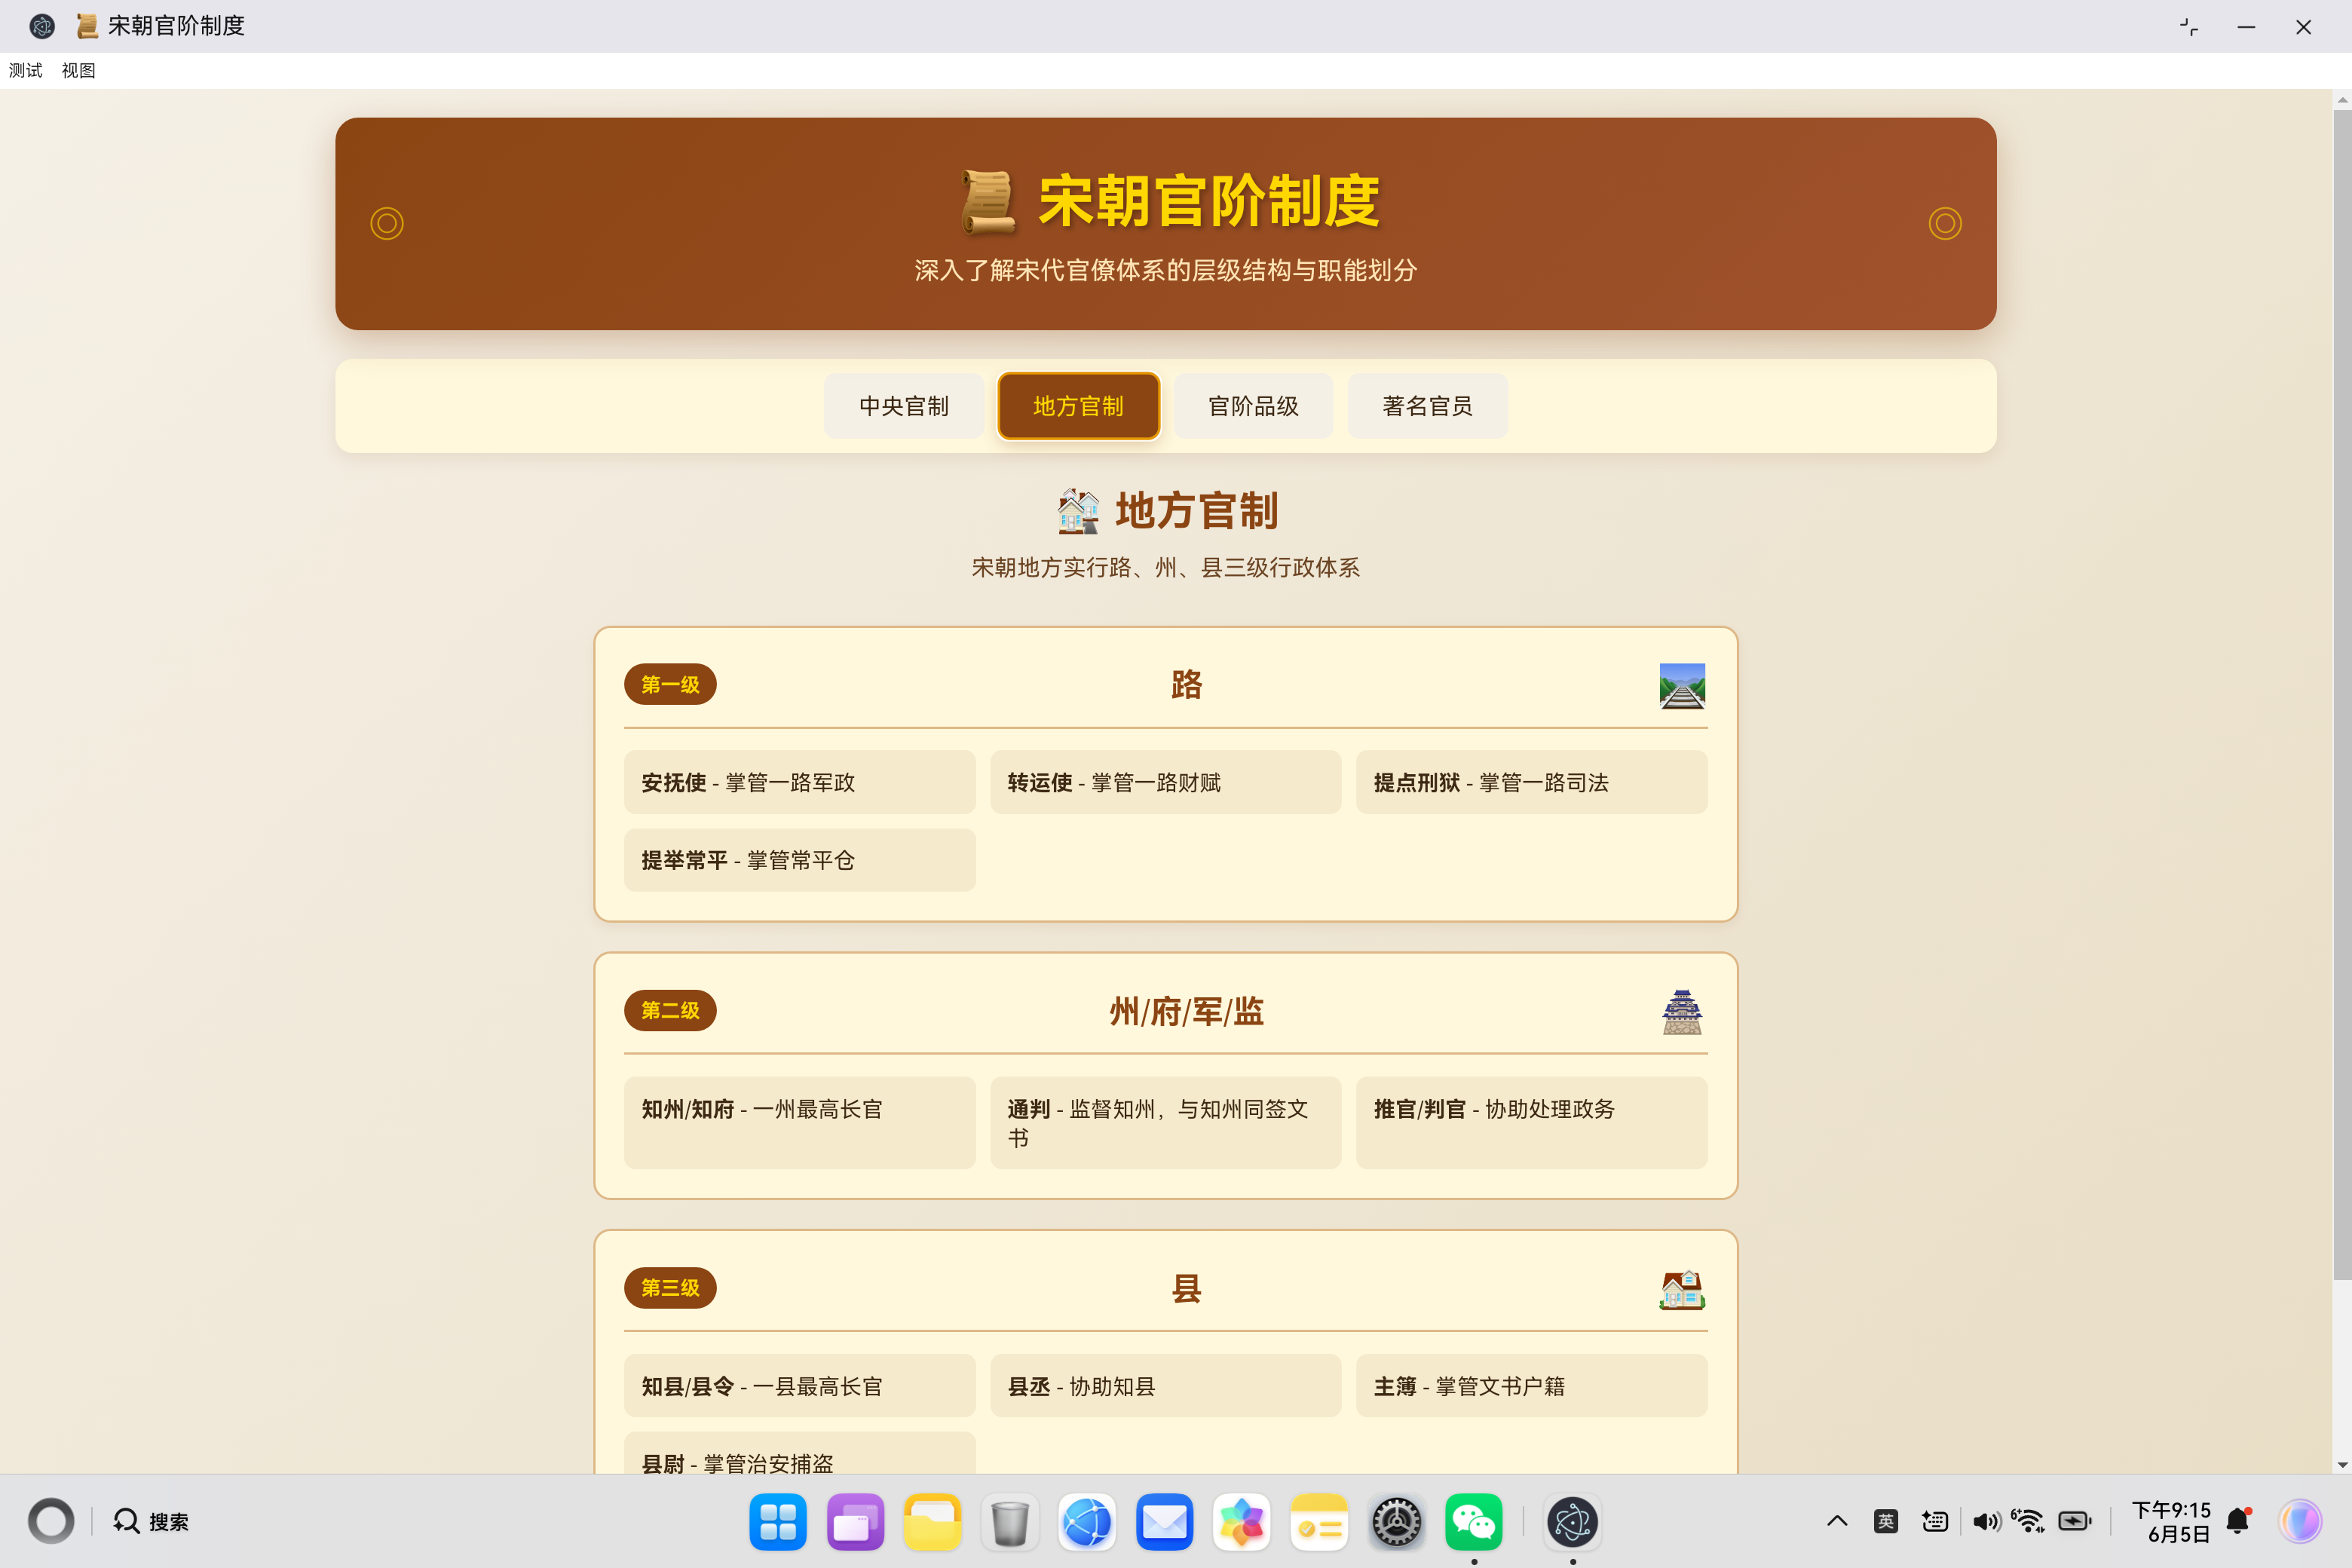Select the 知州/知府 - 一州最高长官 item
This screenshot has width=2352, height=1568.
tap(800, 1123)
